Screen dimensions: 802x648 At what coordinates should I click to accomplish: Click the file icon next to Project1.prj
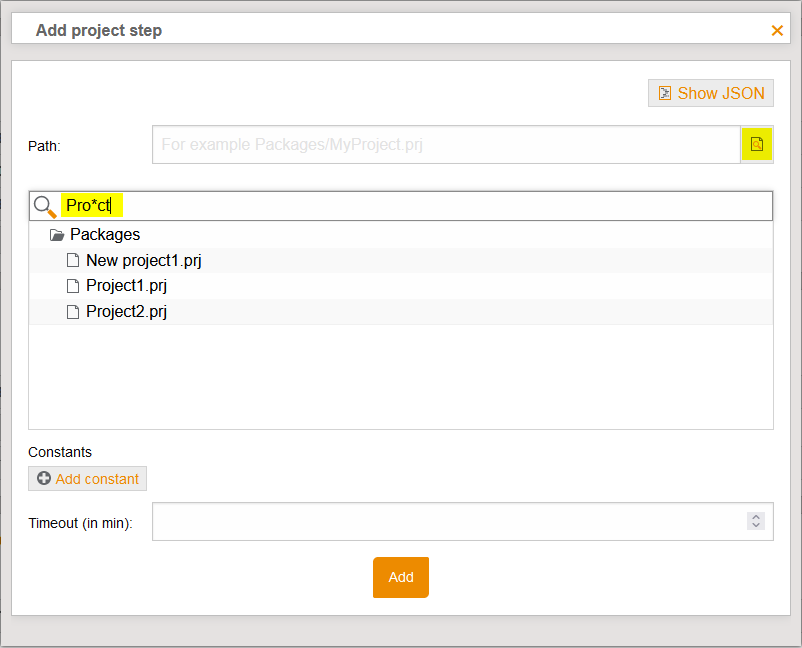pyautogui.click(x=73, y=285)
